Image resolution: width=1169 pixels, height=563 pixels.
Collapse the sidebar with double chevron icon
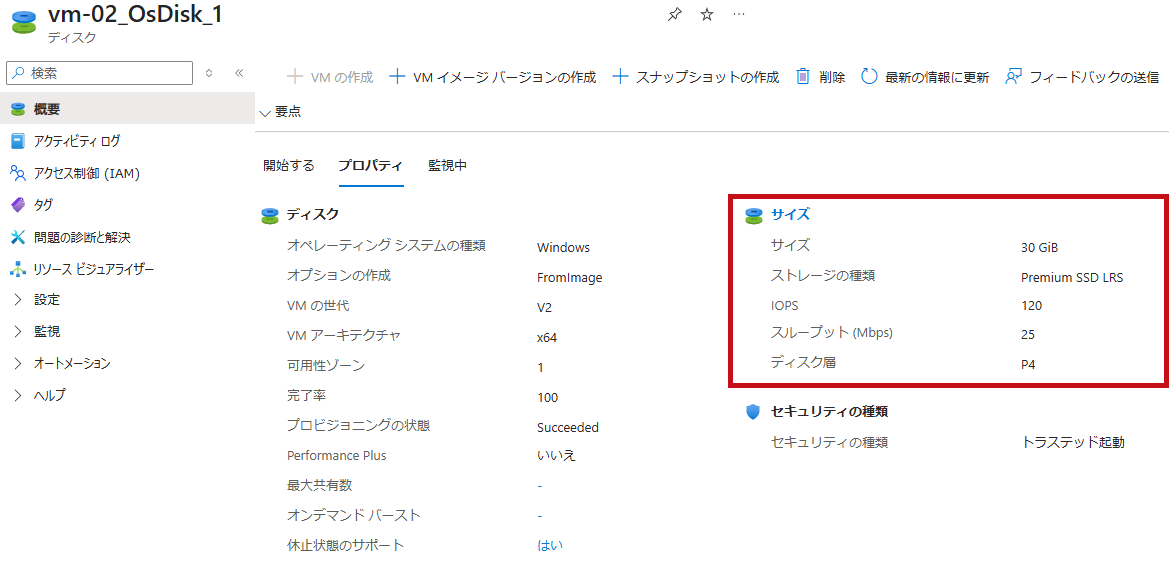pos(239,73)
